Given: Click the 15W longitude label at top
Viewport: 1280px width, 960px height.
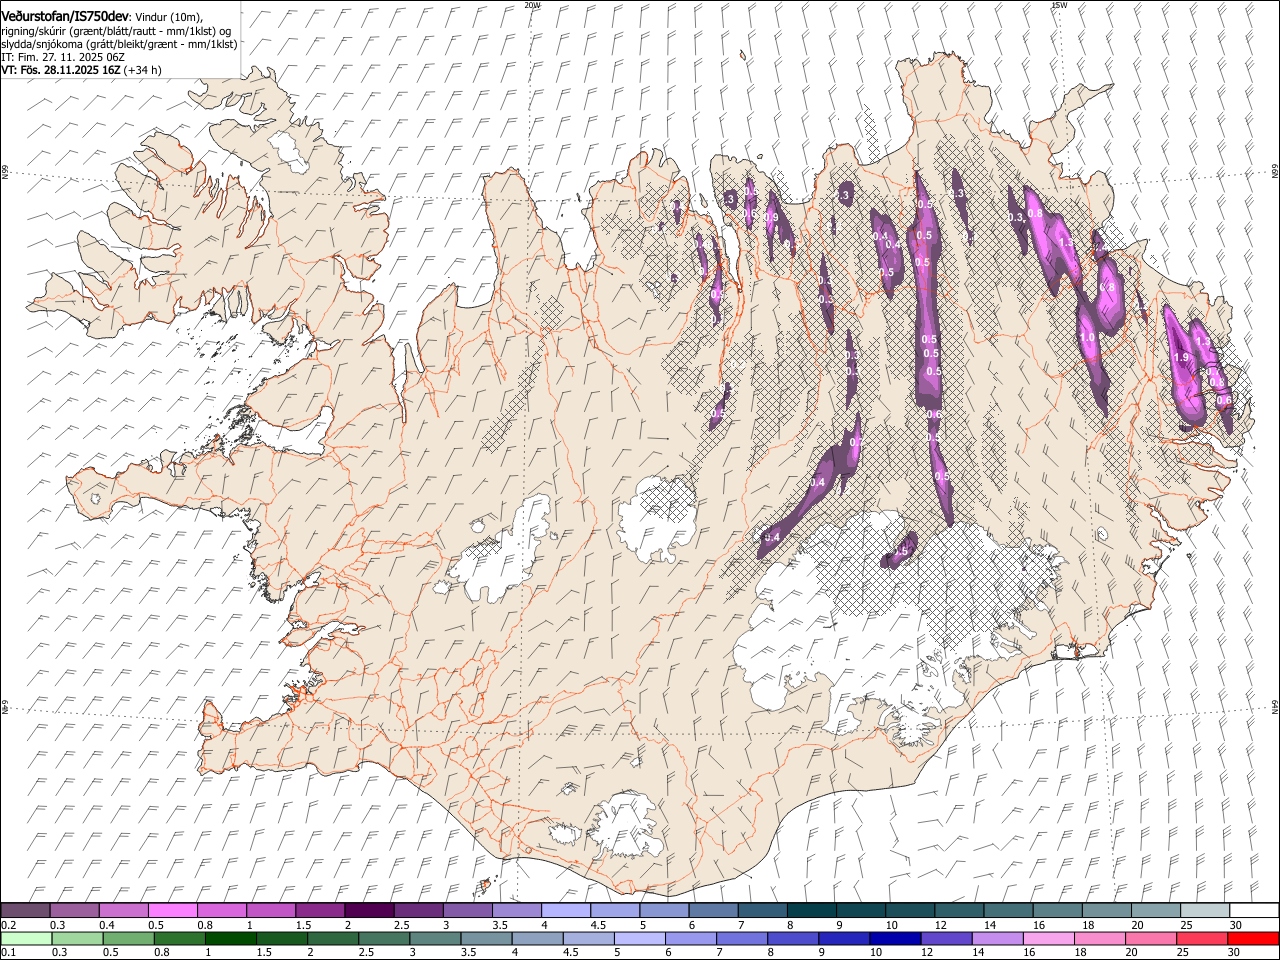Looking at the screenshot, I should (1059, 5).
